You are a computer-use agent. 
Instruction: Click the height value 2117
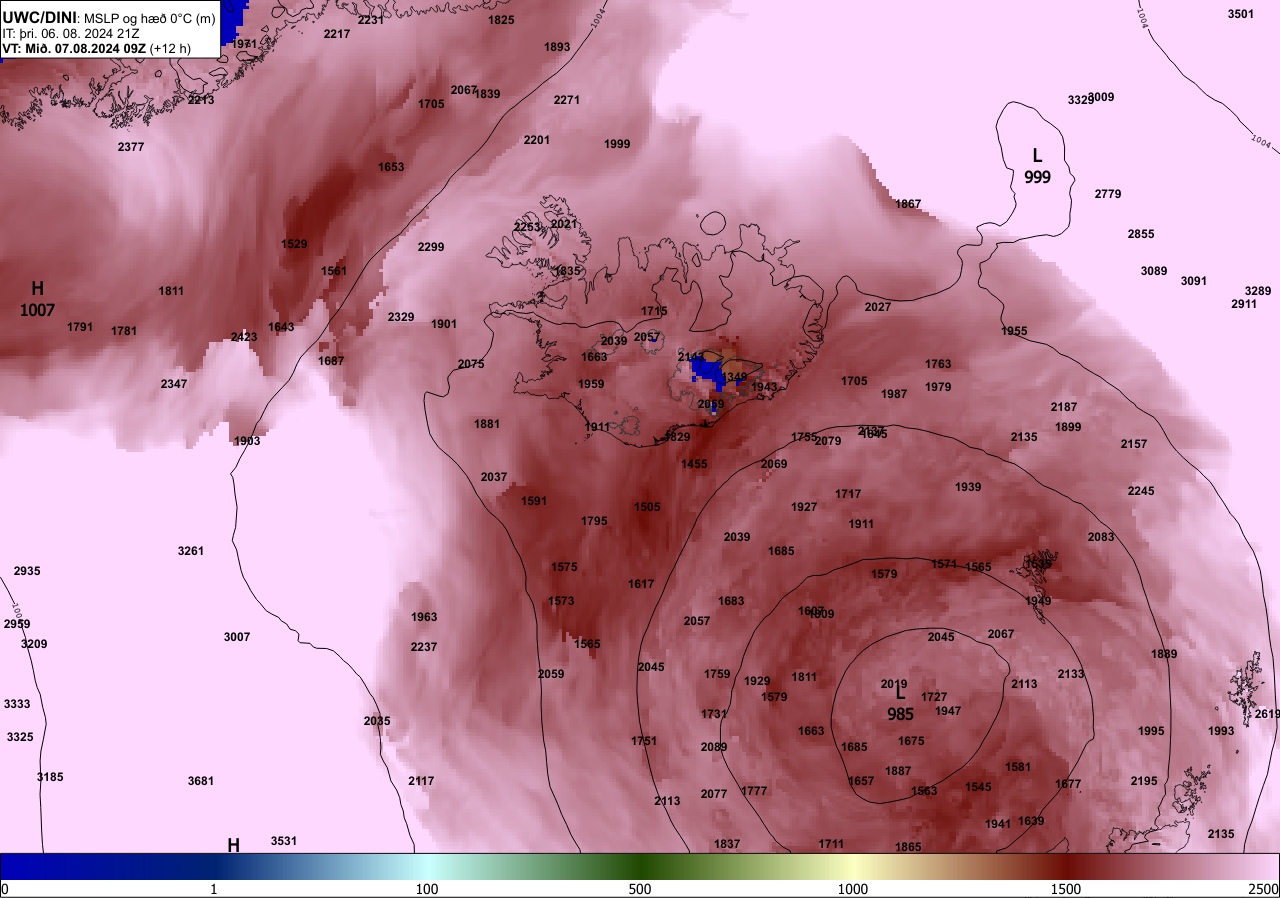click(x=421, y=781)
